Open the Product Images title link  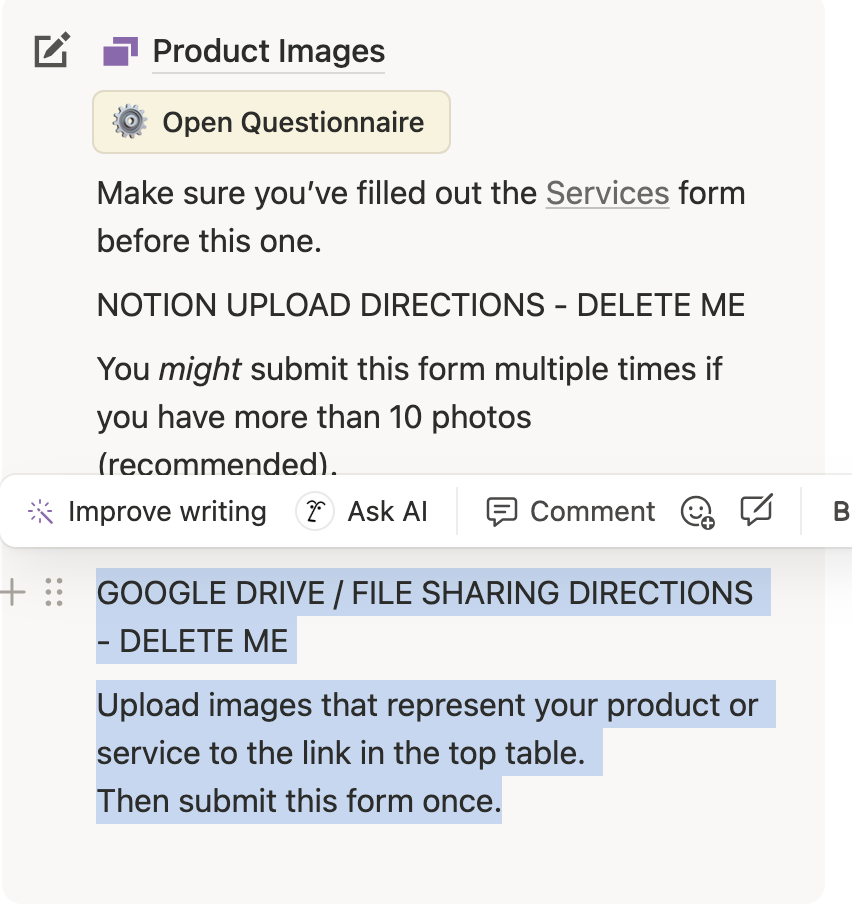(268, 51)
